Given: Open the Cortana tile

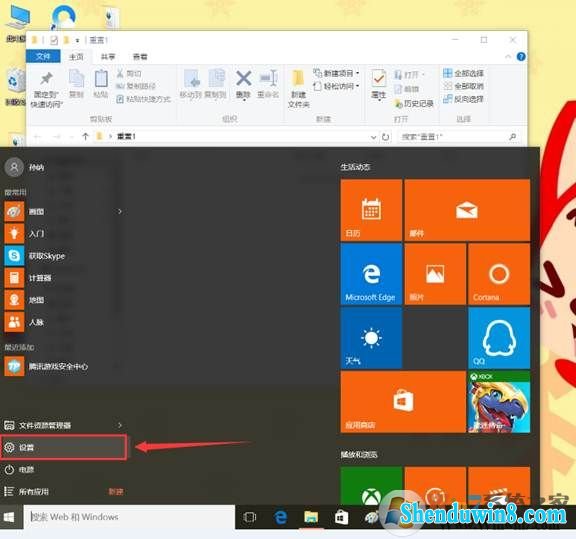Looking at the screenshot, I should click(499, 274).
